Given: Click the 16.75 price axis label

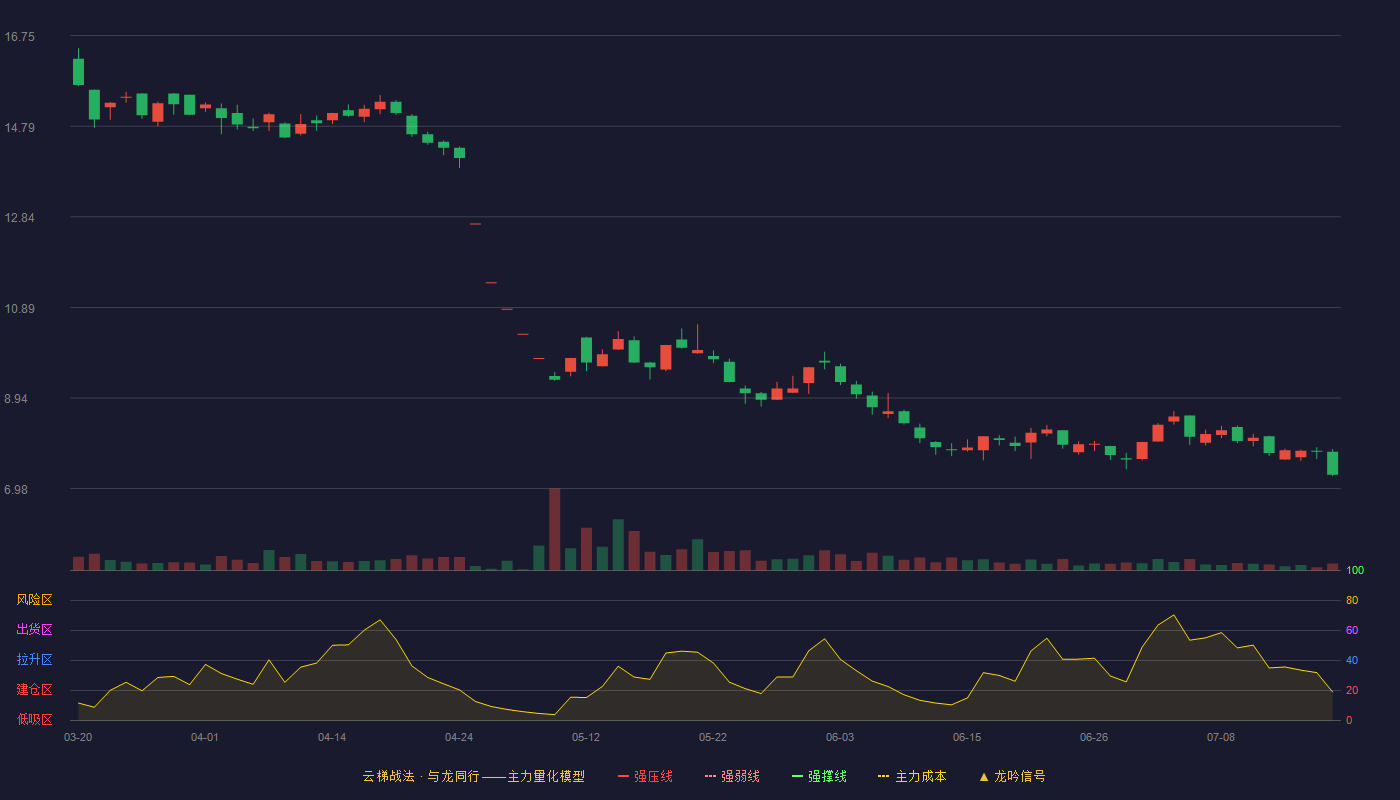Looking at the screenshot, I should [x=19, y=37].
